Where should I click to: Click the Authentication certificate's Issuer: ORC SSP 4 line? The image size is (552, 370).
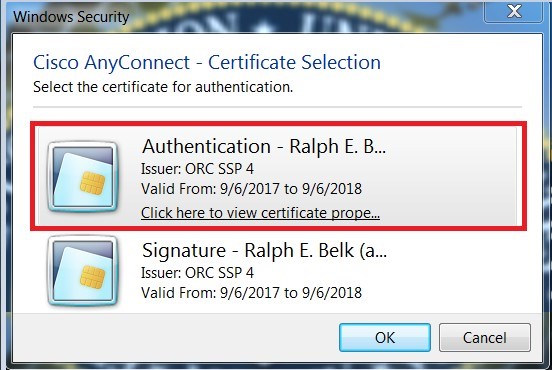(x=197, y=169)
